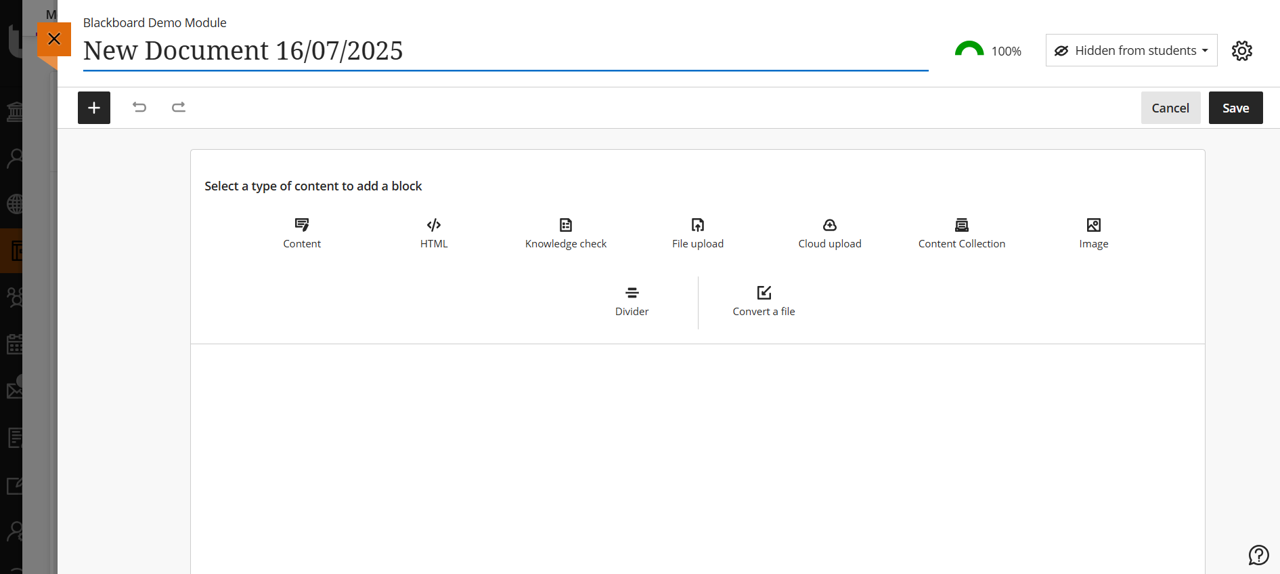Click the Blackboard Demo Module label

(x=155, y=22)
